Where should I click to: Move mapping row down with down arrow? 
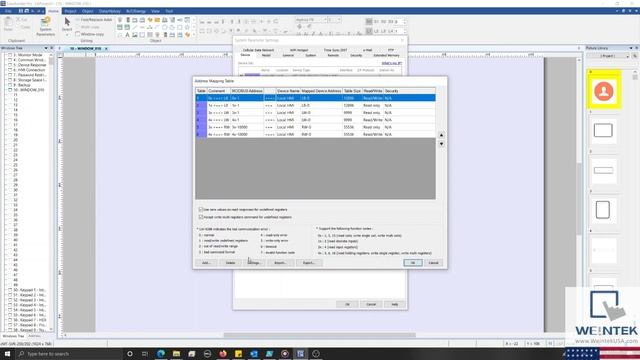(441, 144)
